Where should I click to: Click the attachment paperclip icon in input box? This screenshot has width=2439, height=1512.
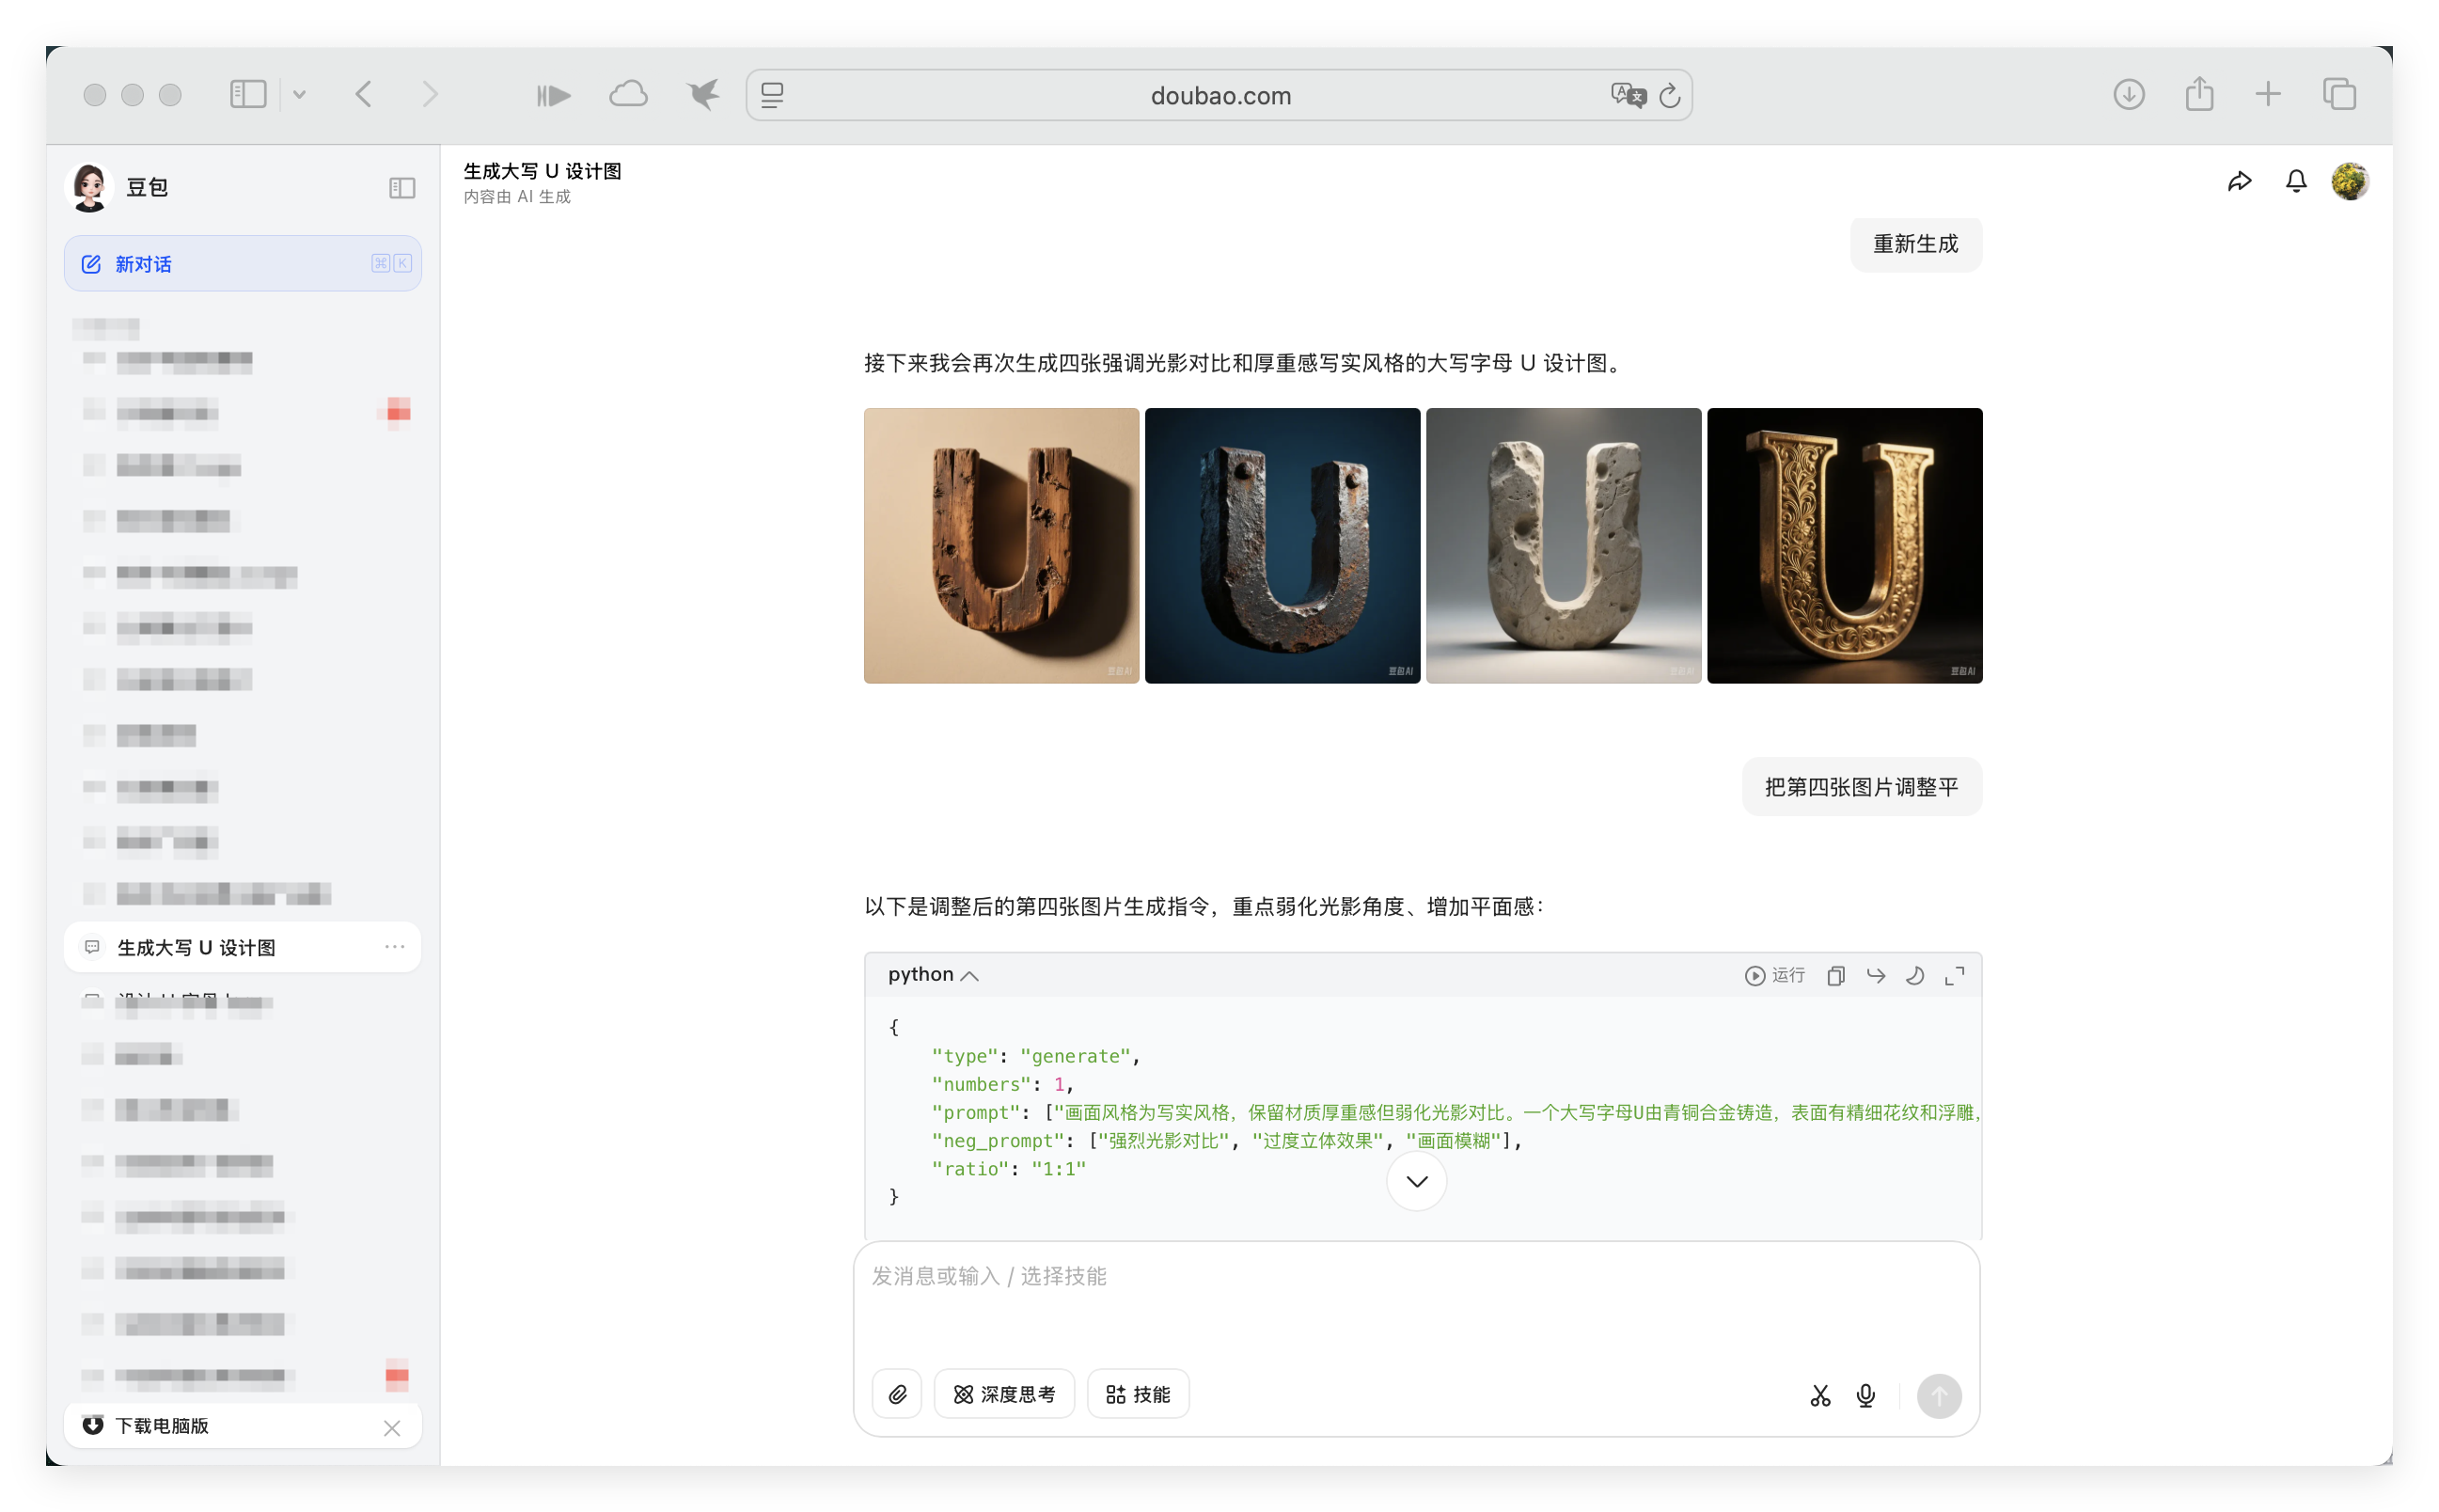coord(897,1393)
